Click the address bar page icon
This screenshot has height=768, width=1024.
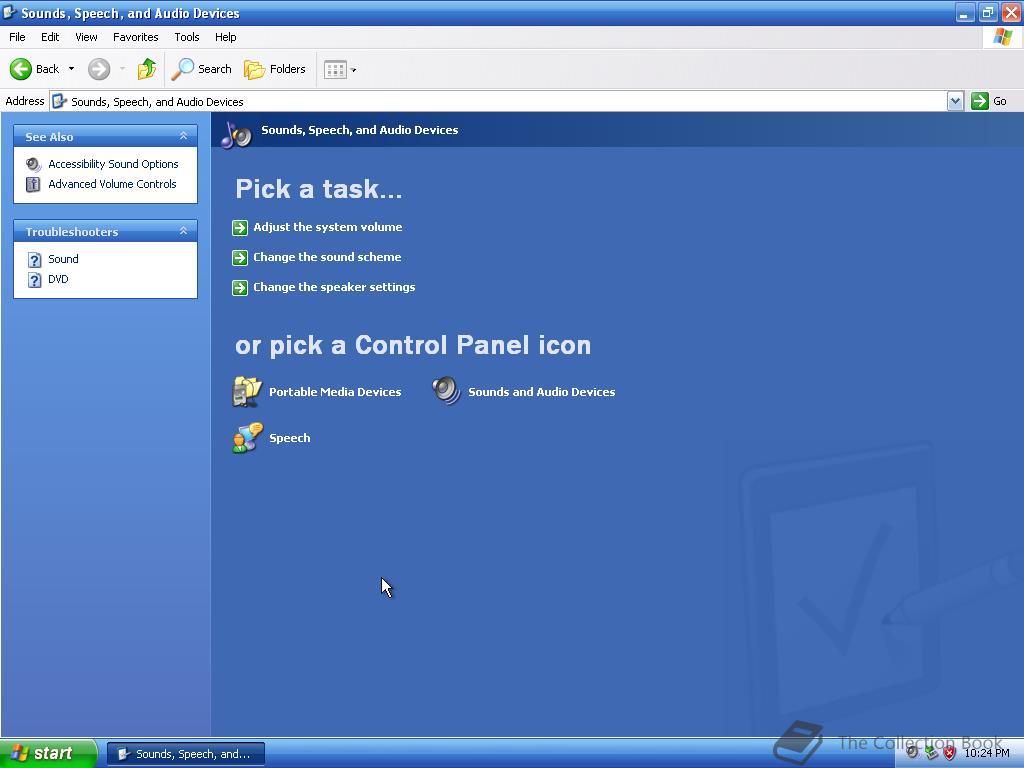click(59, 101)
